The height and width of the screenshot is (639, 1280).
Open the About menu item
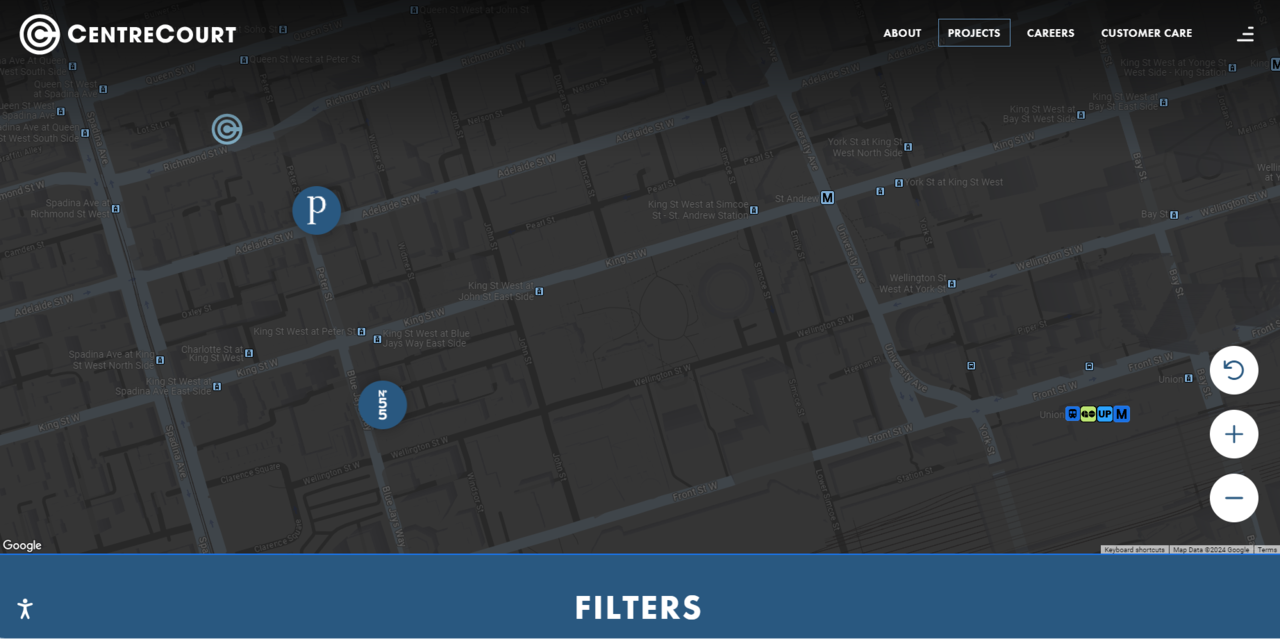coord(902,33)
